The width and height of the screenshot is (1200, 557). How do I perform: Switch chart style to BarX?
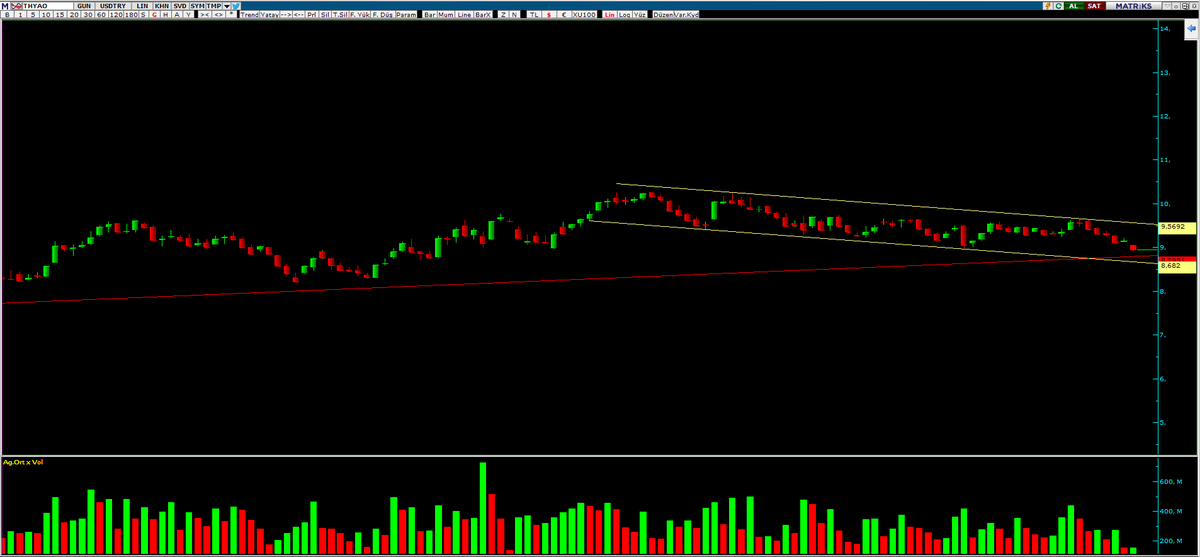pos(483,15)
